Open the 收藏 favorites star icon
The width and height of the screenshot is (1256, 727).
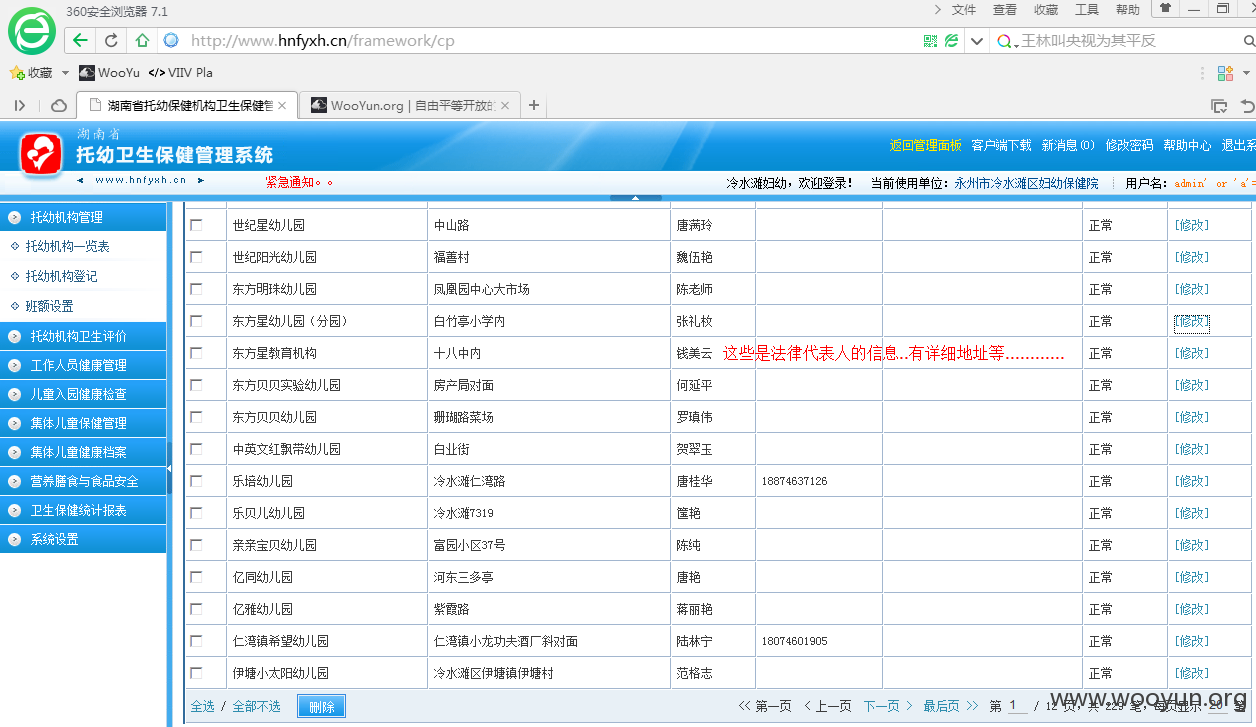(x=16, y=73)
